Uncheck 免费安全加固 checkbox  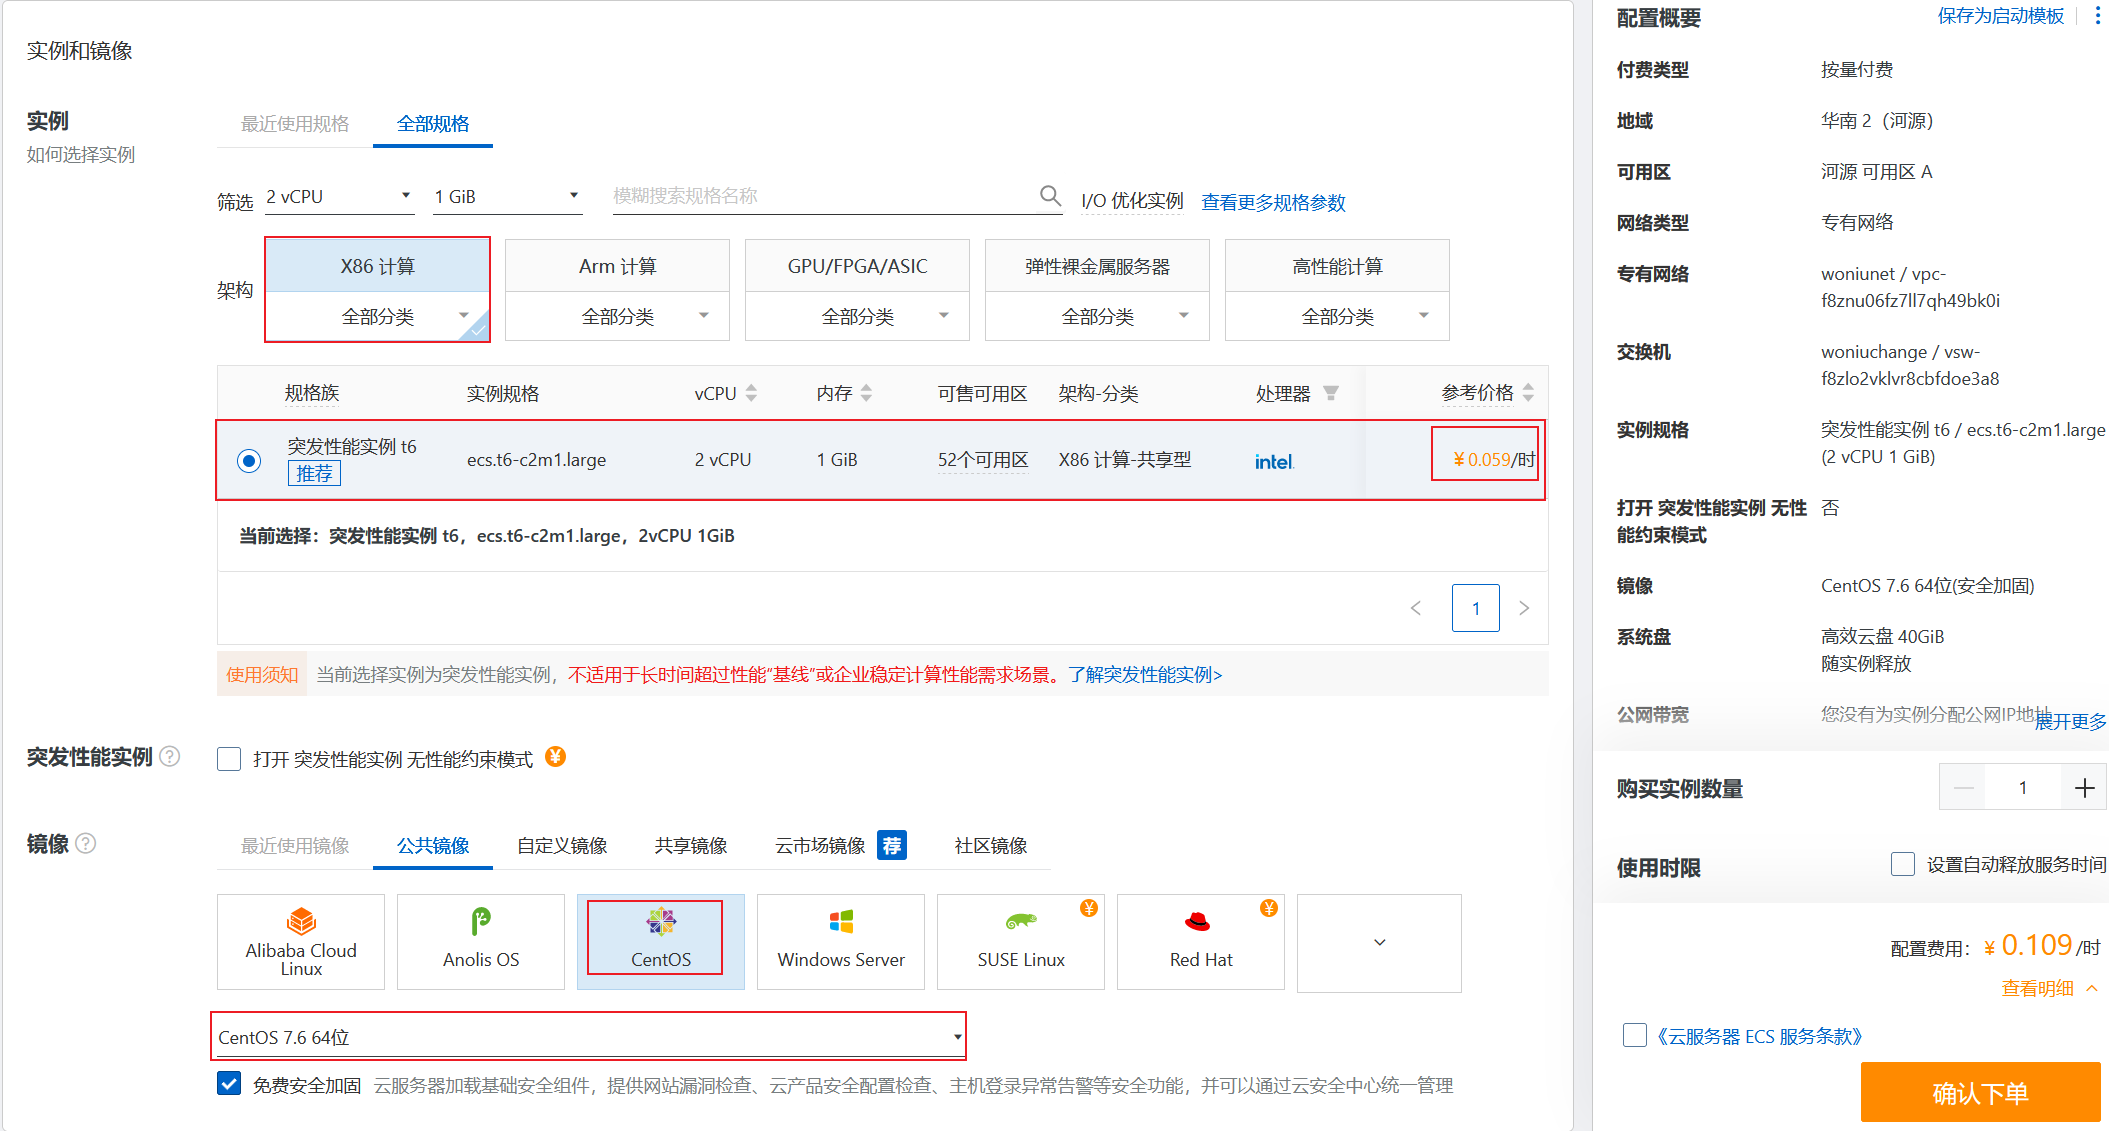click(229, 1084)
